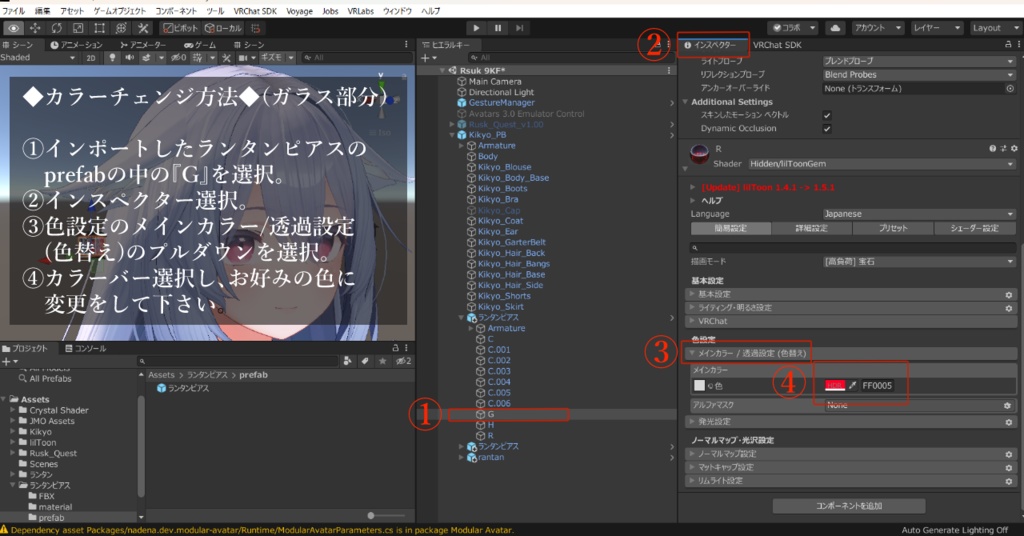Expand the lilToon update notice
1024x536 pixels.
pyautogui.click(x=694, y=187)
